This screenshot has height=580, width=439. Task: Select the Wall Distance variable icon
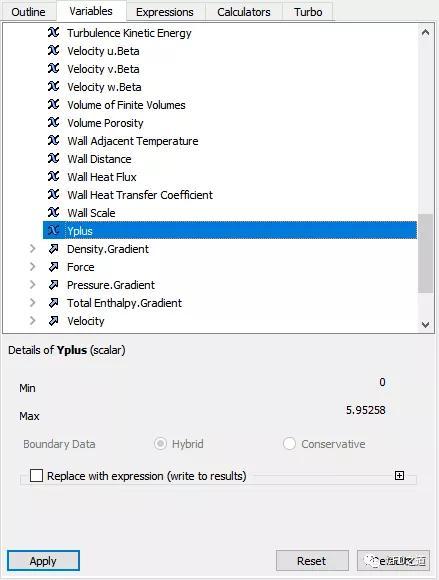click(x=53, y=159)
